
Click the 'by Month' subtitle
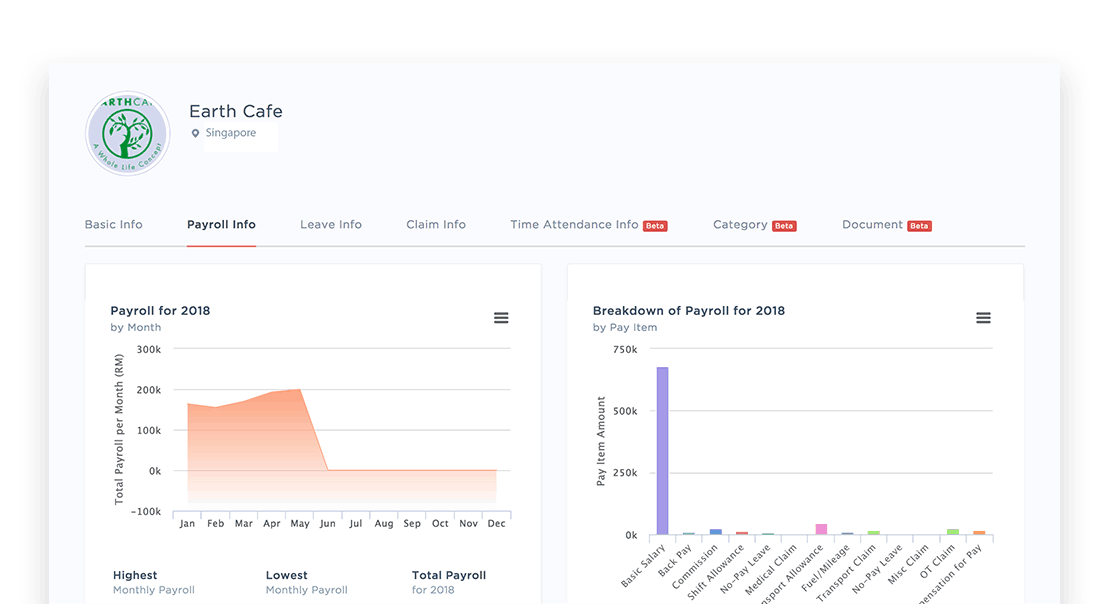[x=136, y=327]
